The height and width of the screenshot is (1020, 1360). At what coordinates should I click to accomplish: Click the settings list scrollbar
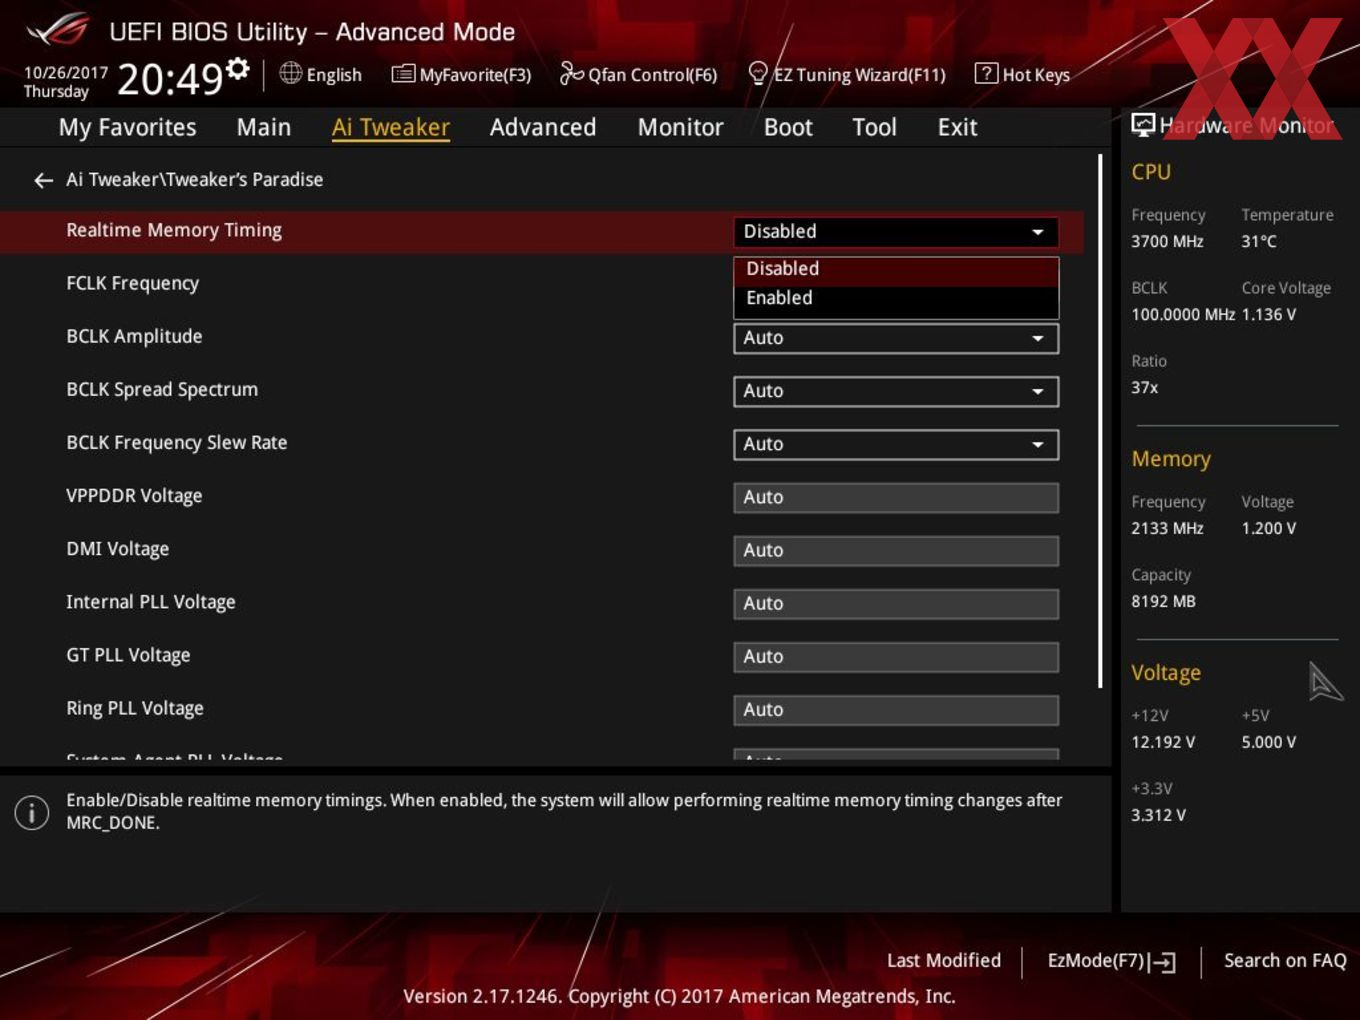click(x=1100, y=420)
